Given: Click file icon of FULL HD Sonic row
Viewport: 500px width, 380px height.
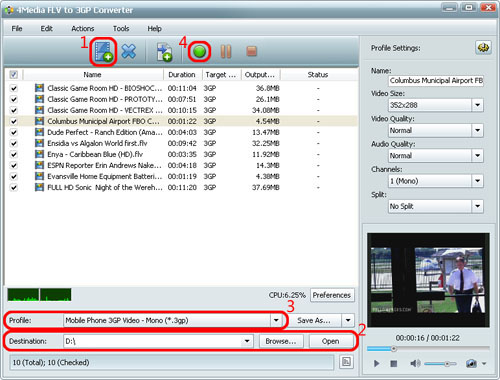Looking at the screenshot, I should (39, 187).
